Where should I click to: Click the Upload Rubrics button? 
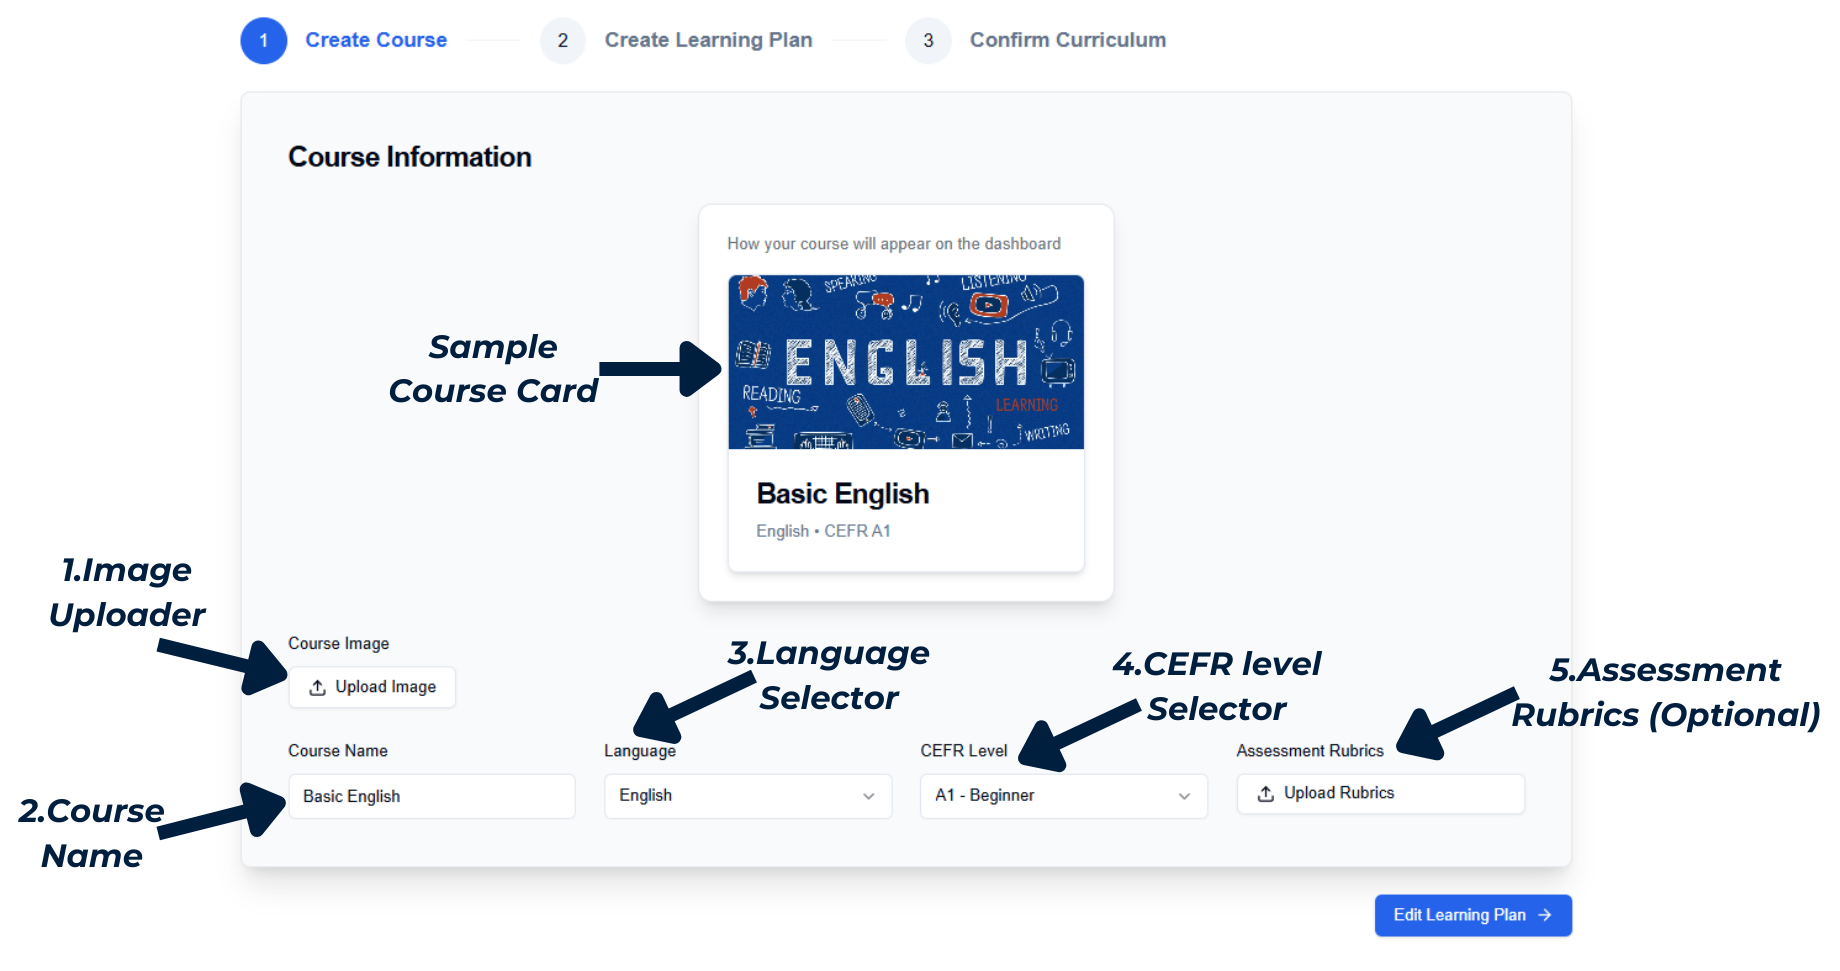click(1380, 794)
